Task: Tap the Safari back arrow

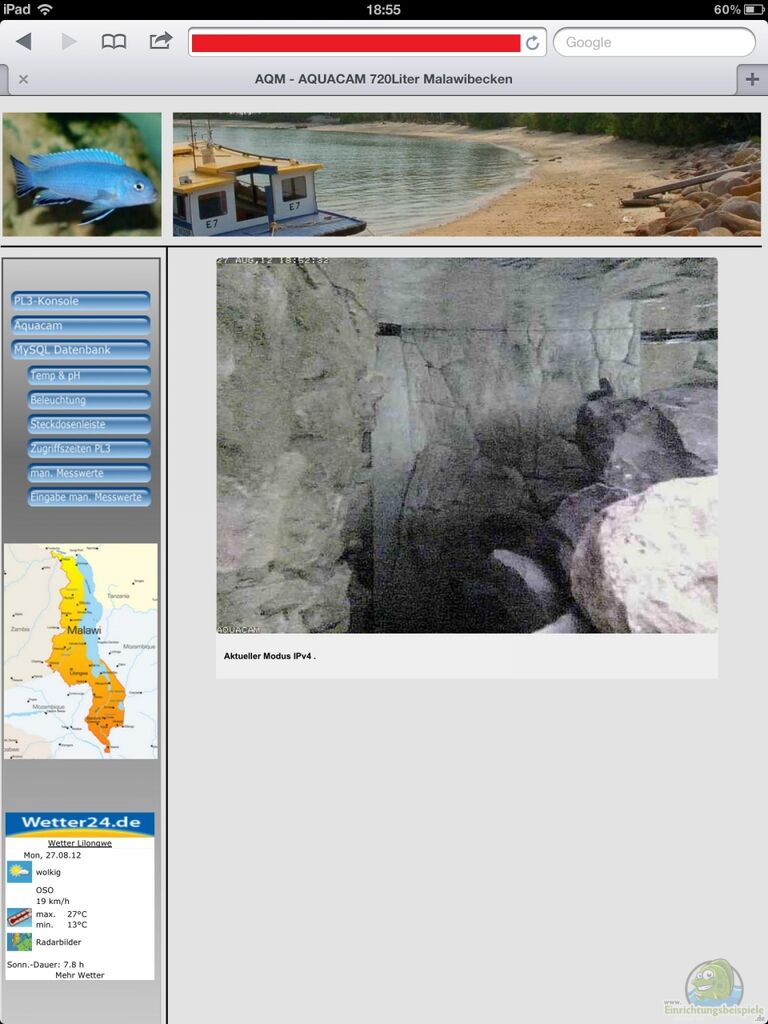Action: [x=24, y=41]
